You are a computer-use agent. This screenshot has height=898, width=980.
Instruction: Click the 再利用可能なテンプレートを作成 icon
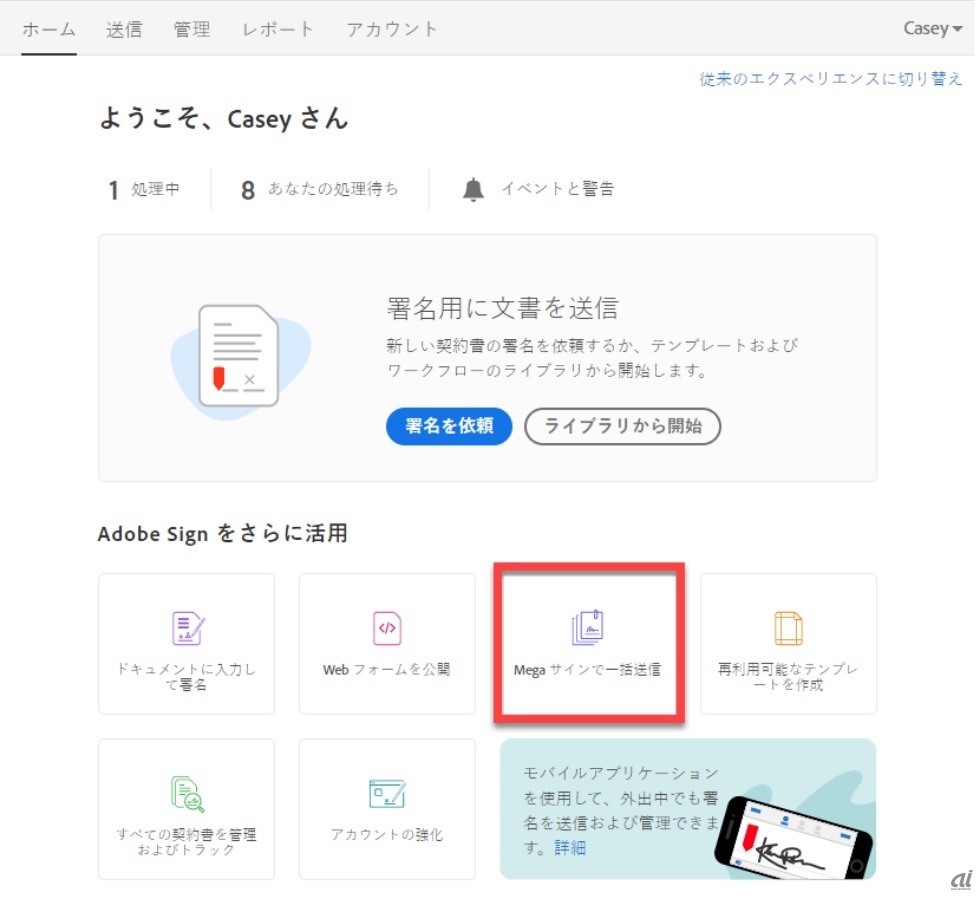788,628
